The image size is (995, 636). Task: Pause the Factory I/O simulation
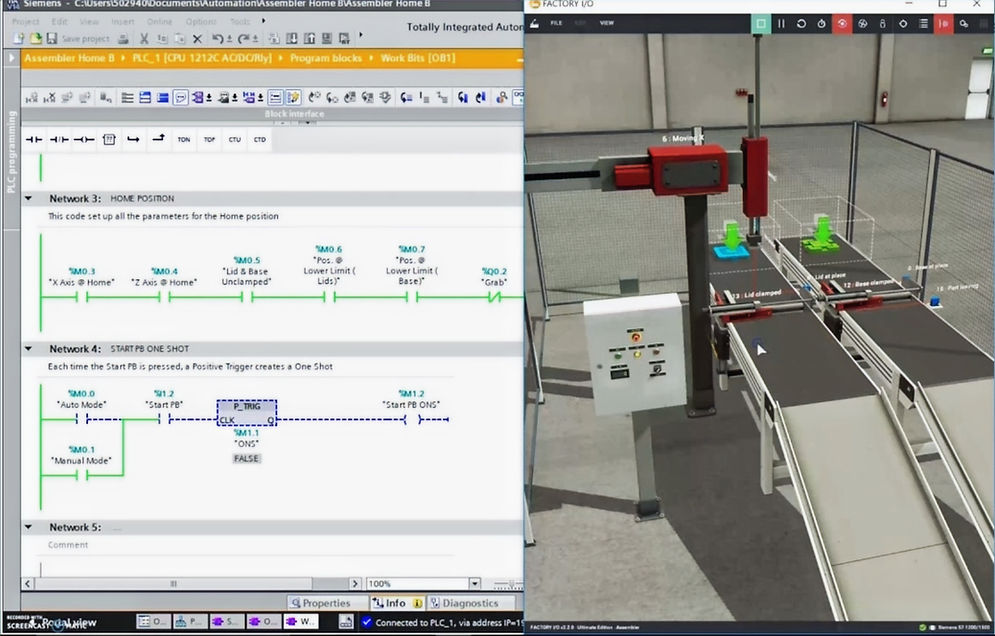[x=781, y=23]
